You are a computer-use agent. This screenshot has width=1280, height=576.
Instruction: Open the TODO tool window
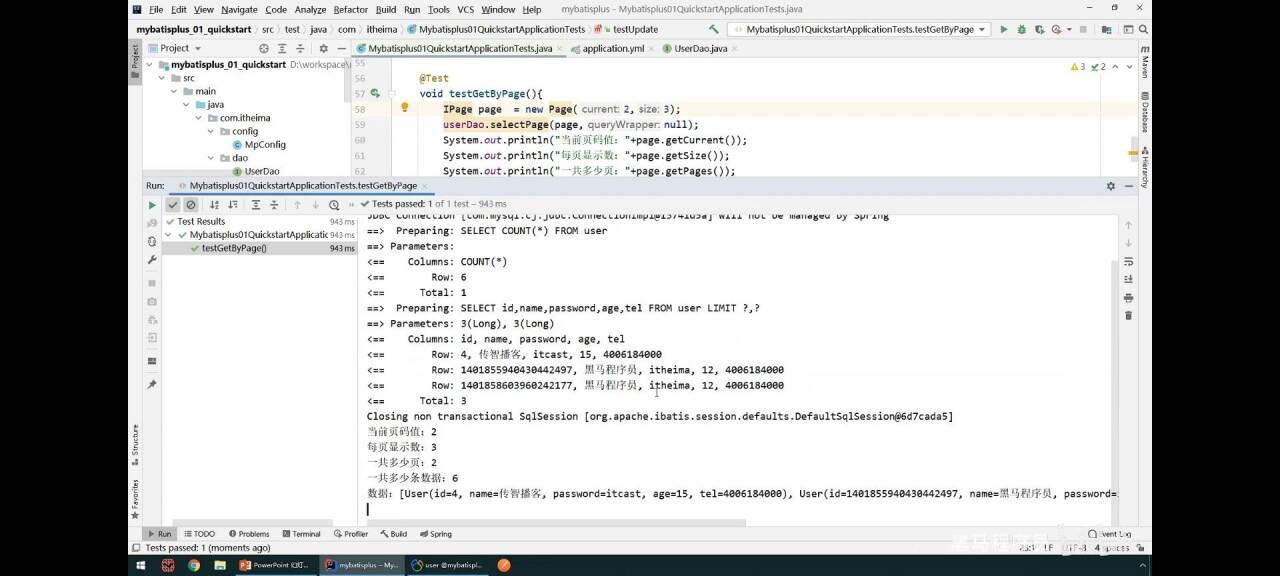(x=198, y=534)
